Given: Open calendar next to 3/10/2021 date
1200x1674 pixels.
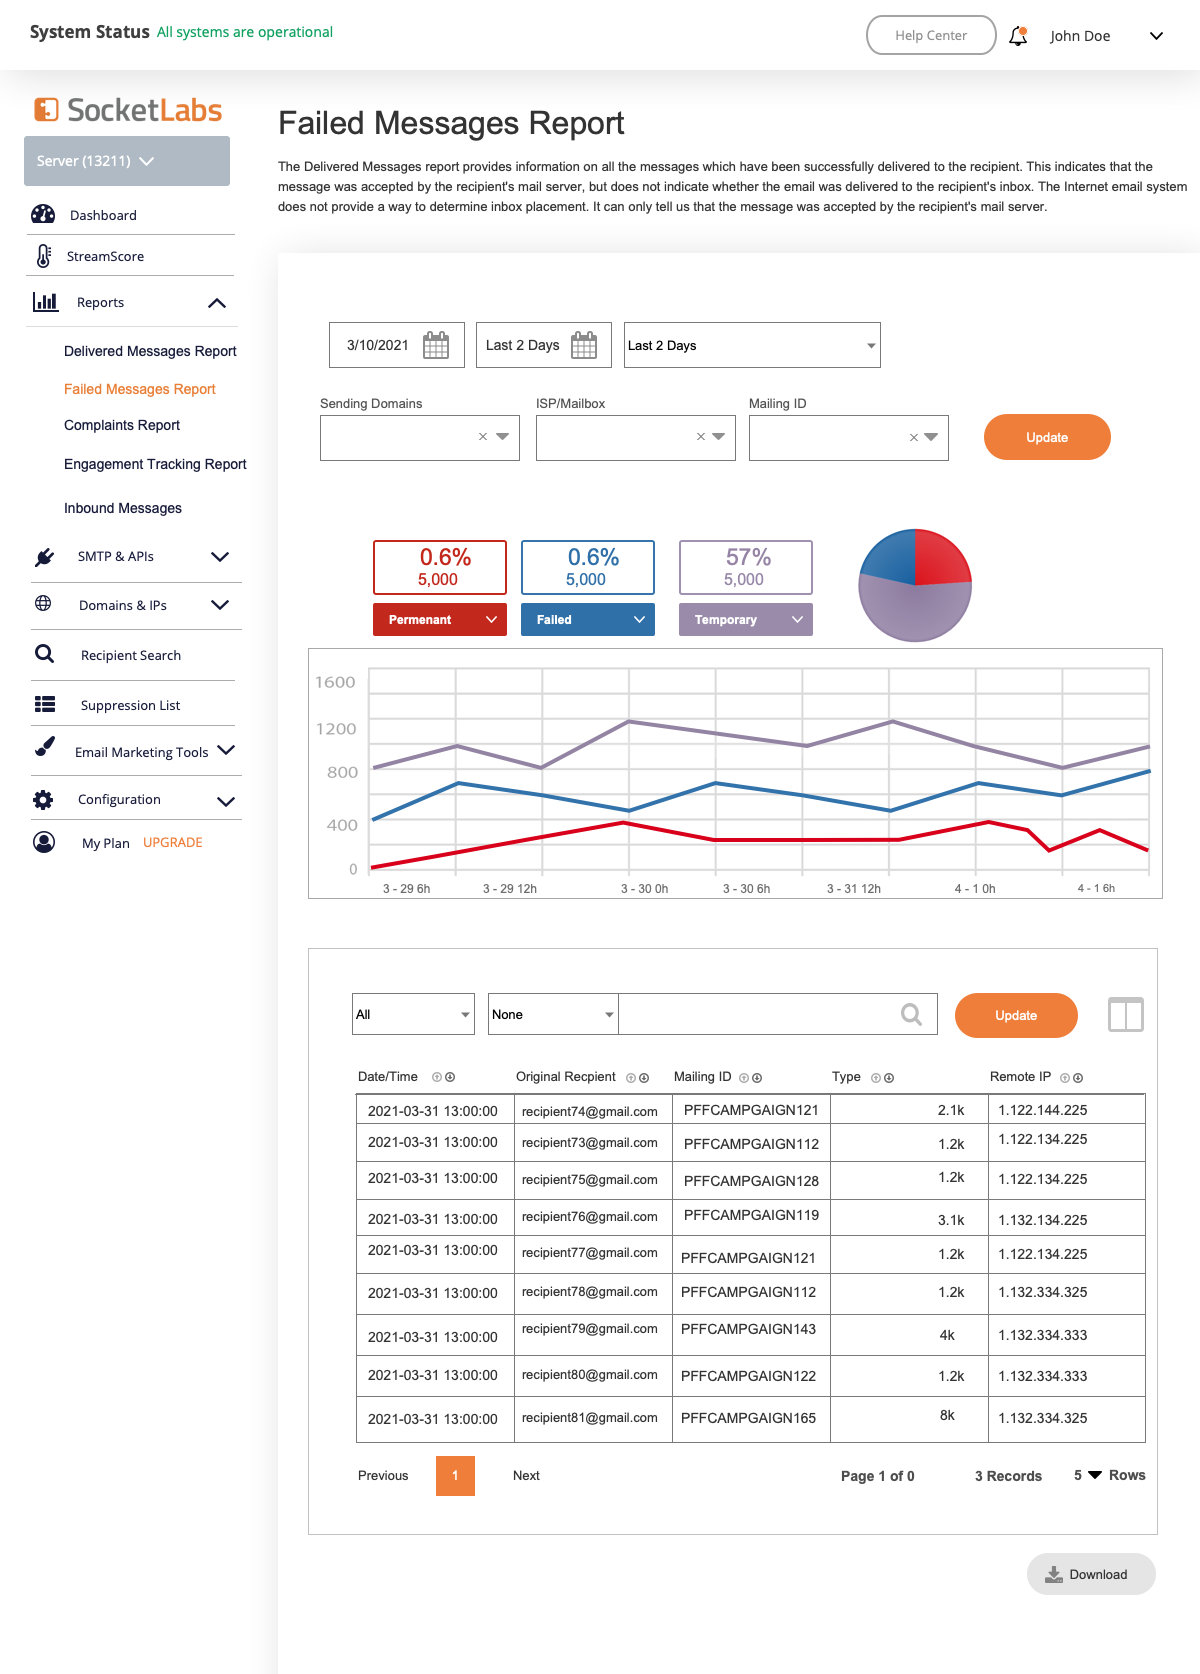Looking at the screenshot, I should tap(436, 345).
